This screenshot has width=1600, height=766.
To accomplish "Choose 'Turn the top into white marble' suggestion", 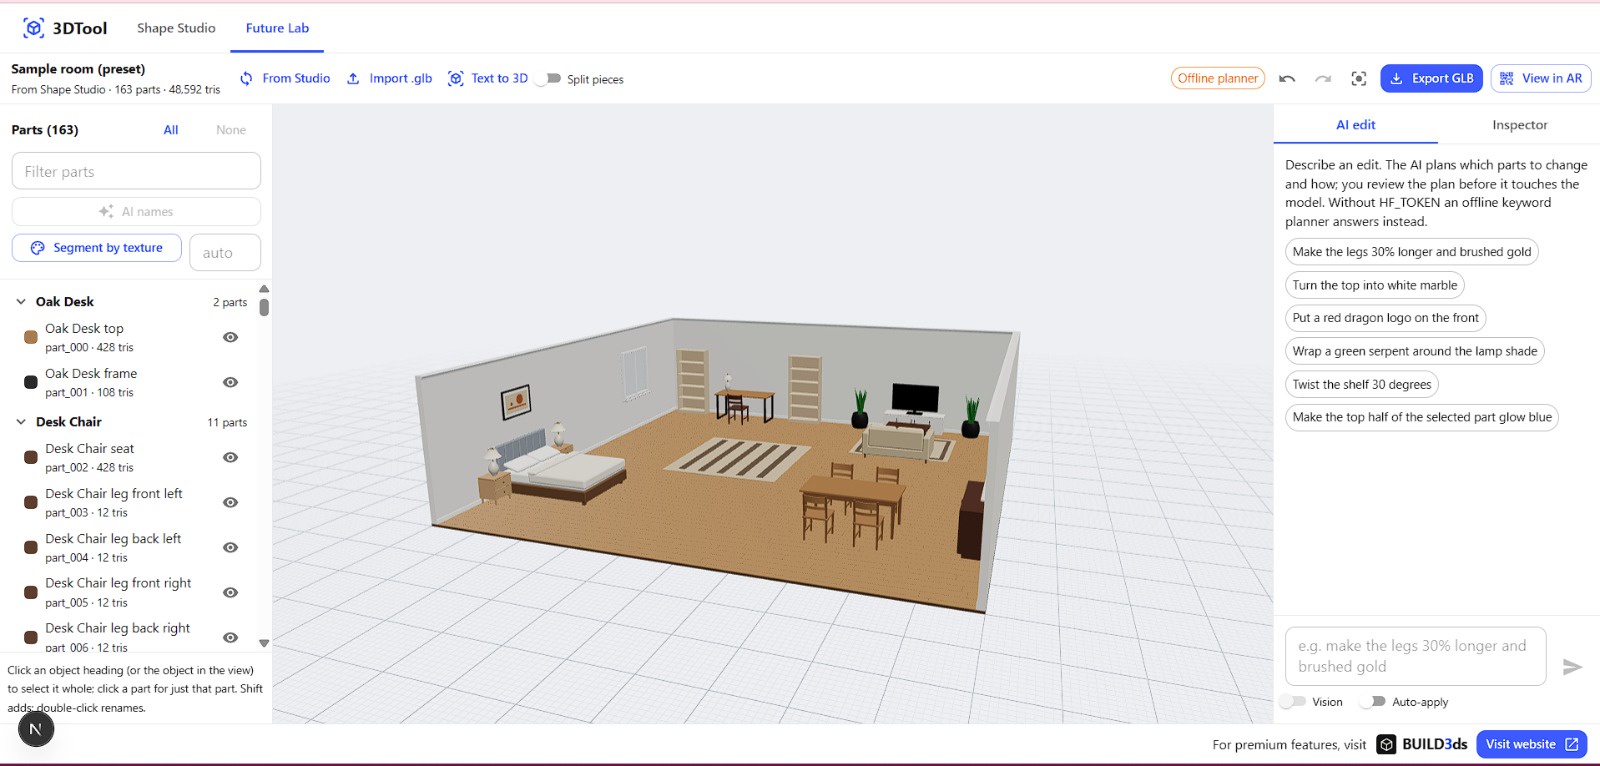I will [x=1374, y=285].
